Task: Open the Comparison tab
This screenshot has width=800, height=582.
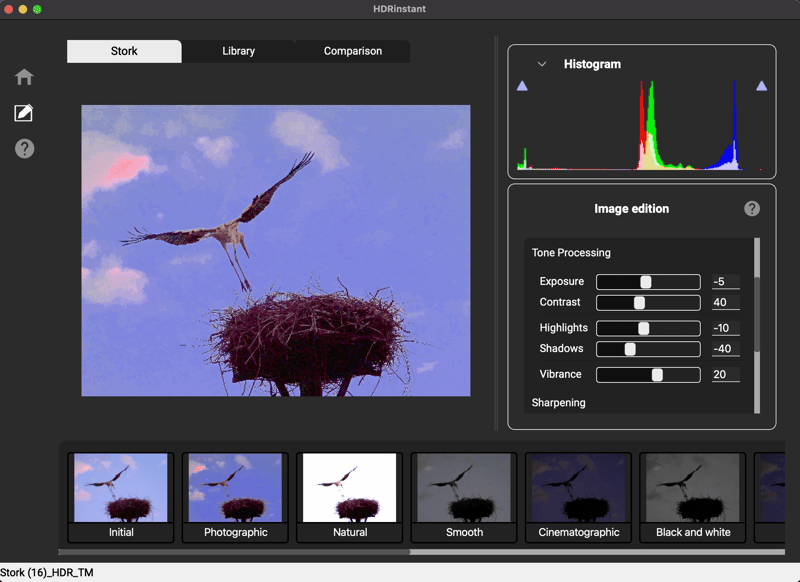Action: [352, 51]
